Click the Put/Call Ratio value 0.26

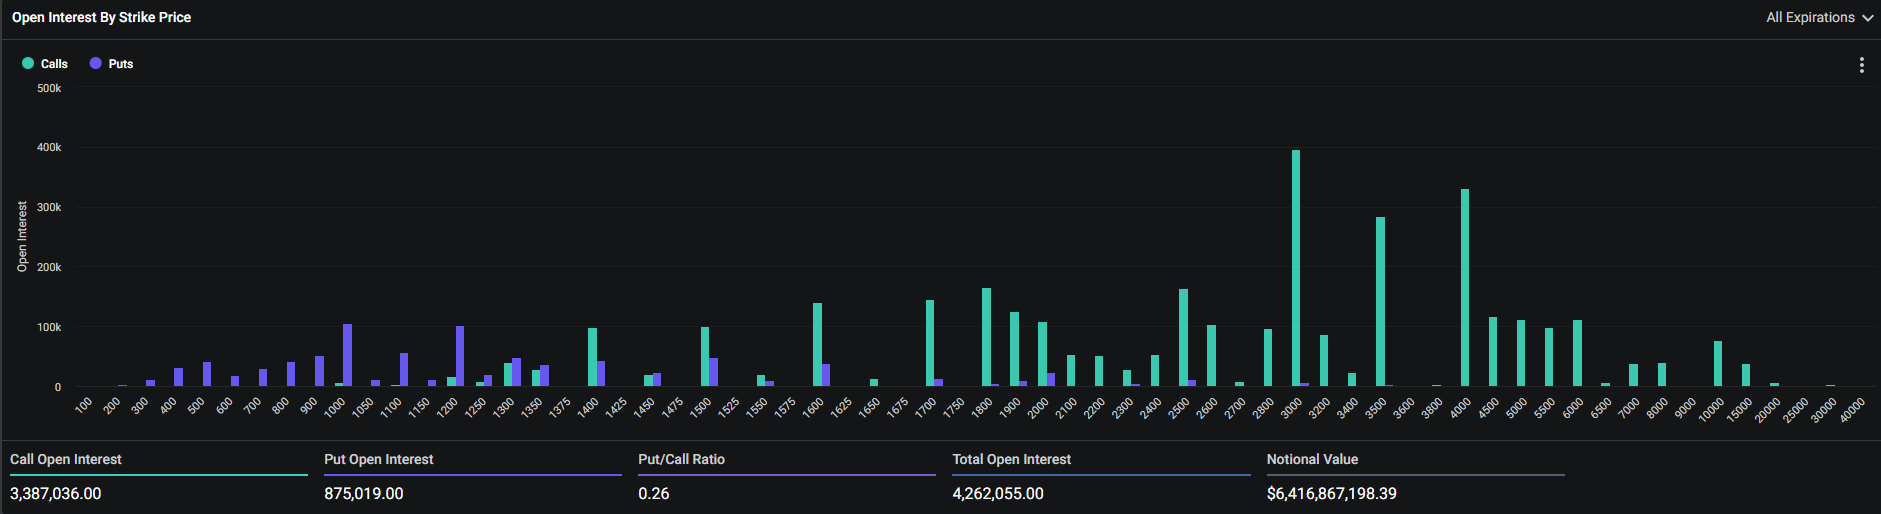654,493
